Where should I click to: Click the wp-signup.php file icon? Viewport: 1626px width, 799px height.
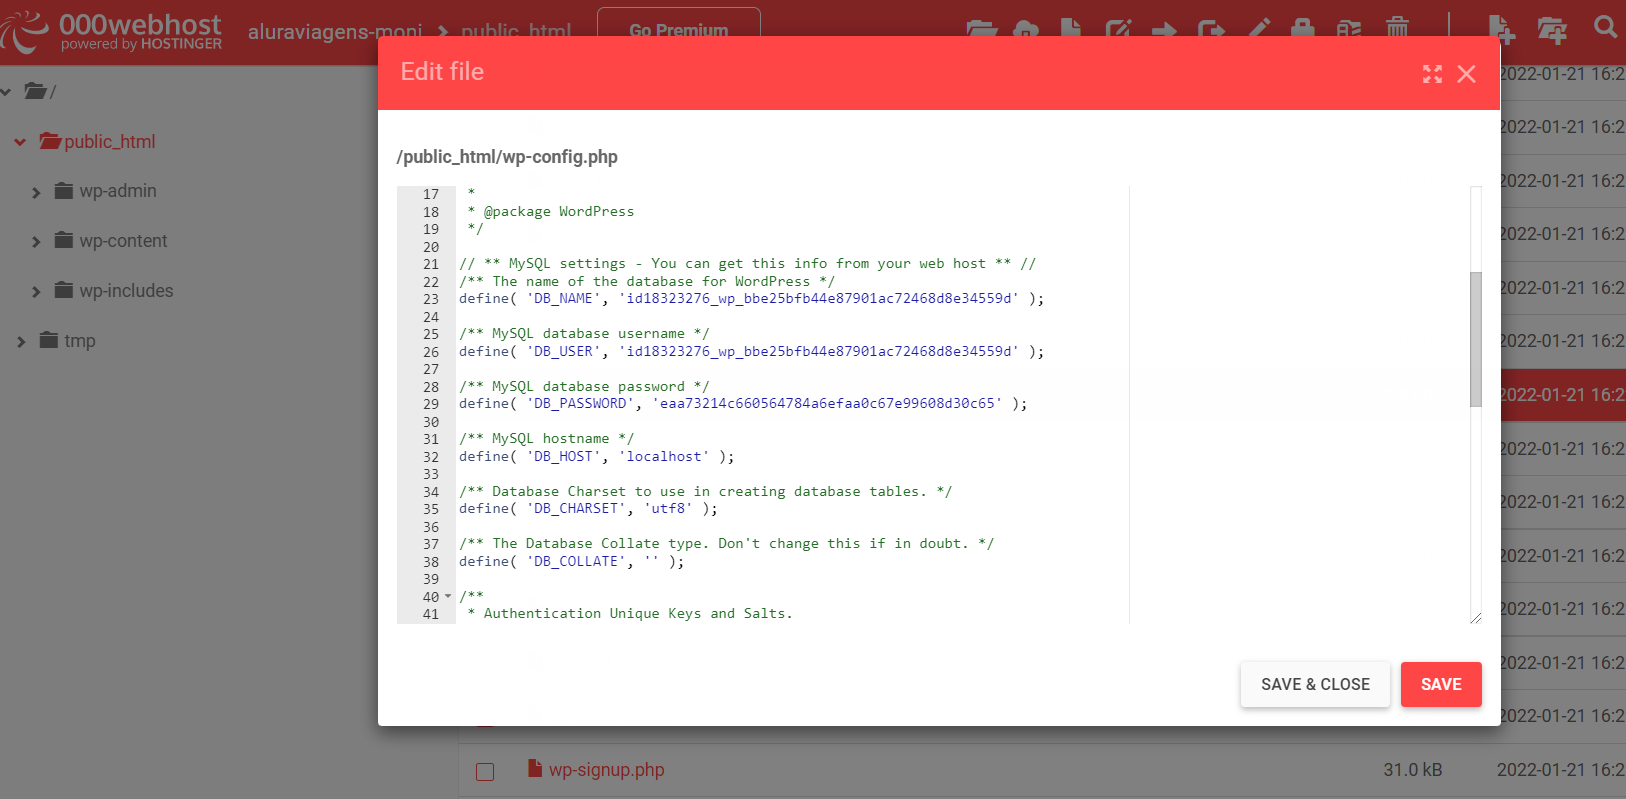coord(535,768)
